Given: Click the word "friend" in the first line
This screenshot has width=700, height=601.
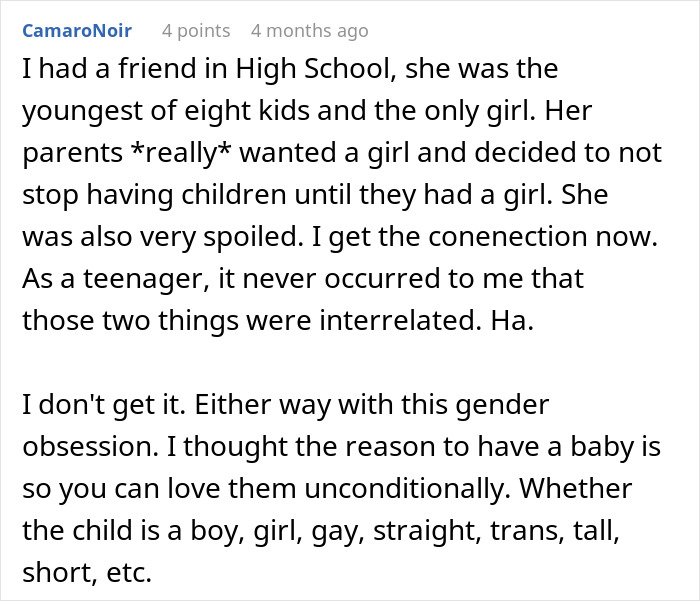Looking at the screenshot, I should (133, 71).
